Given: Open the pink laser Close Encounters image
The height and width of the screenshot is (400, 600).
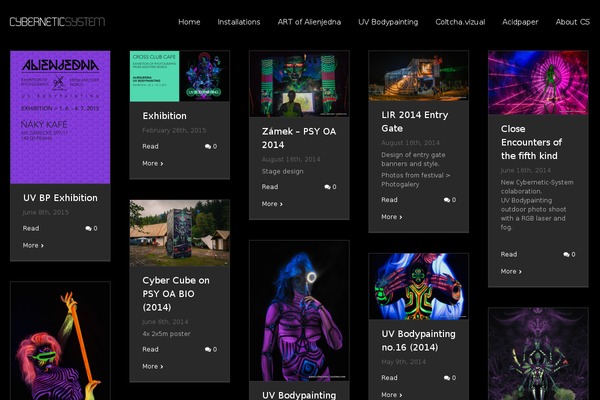Looking at the screenshot, I should tap(538, 82).
